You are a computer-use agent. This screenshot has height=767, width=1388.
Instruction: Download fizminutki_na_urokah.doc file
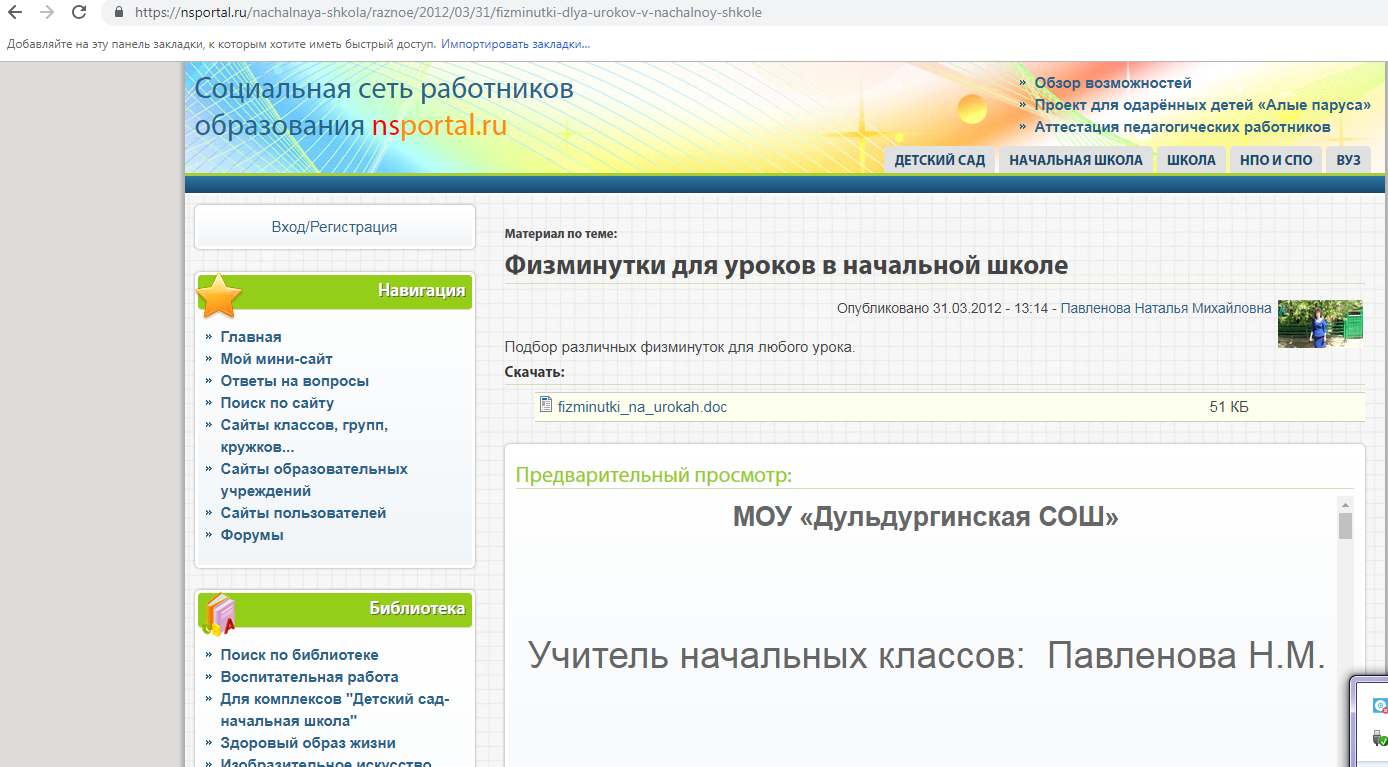pos(642,407)
